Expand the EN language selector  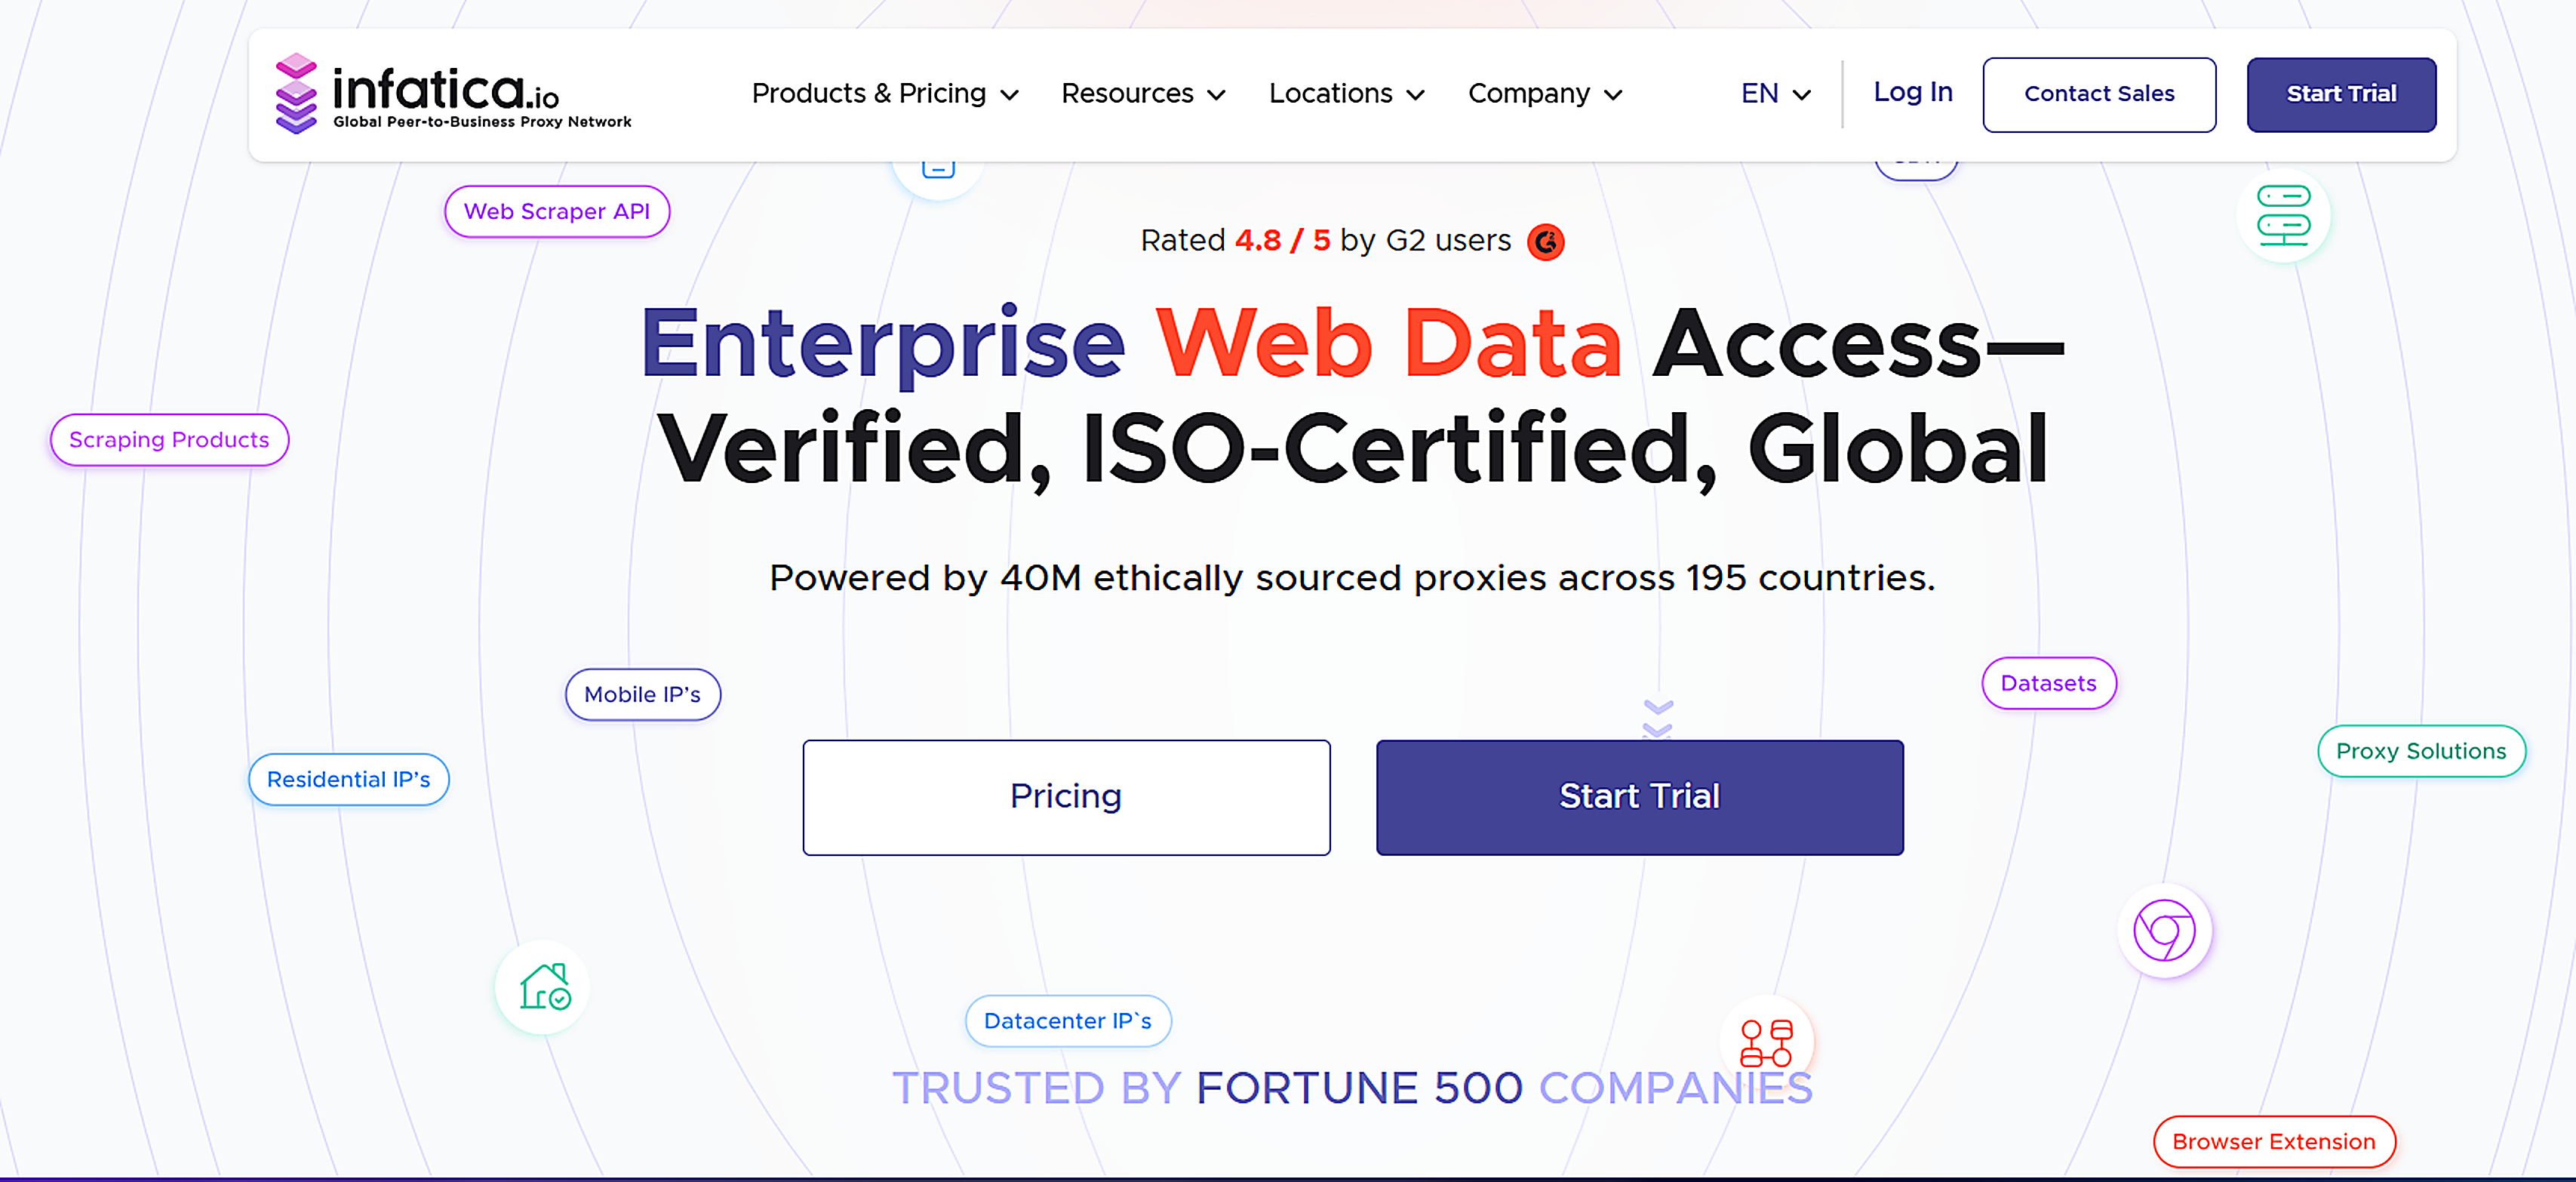(x=1774, y=94)
